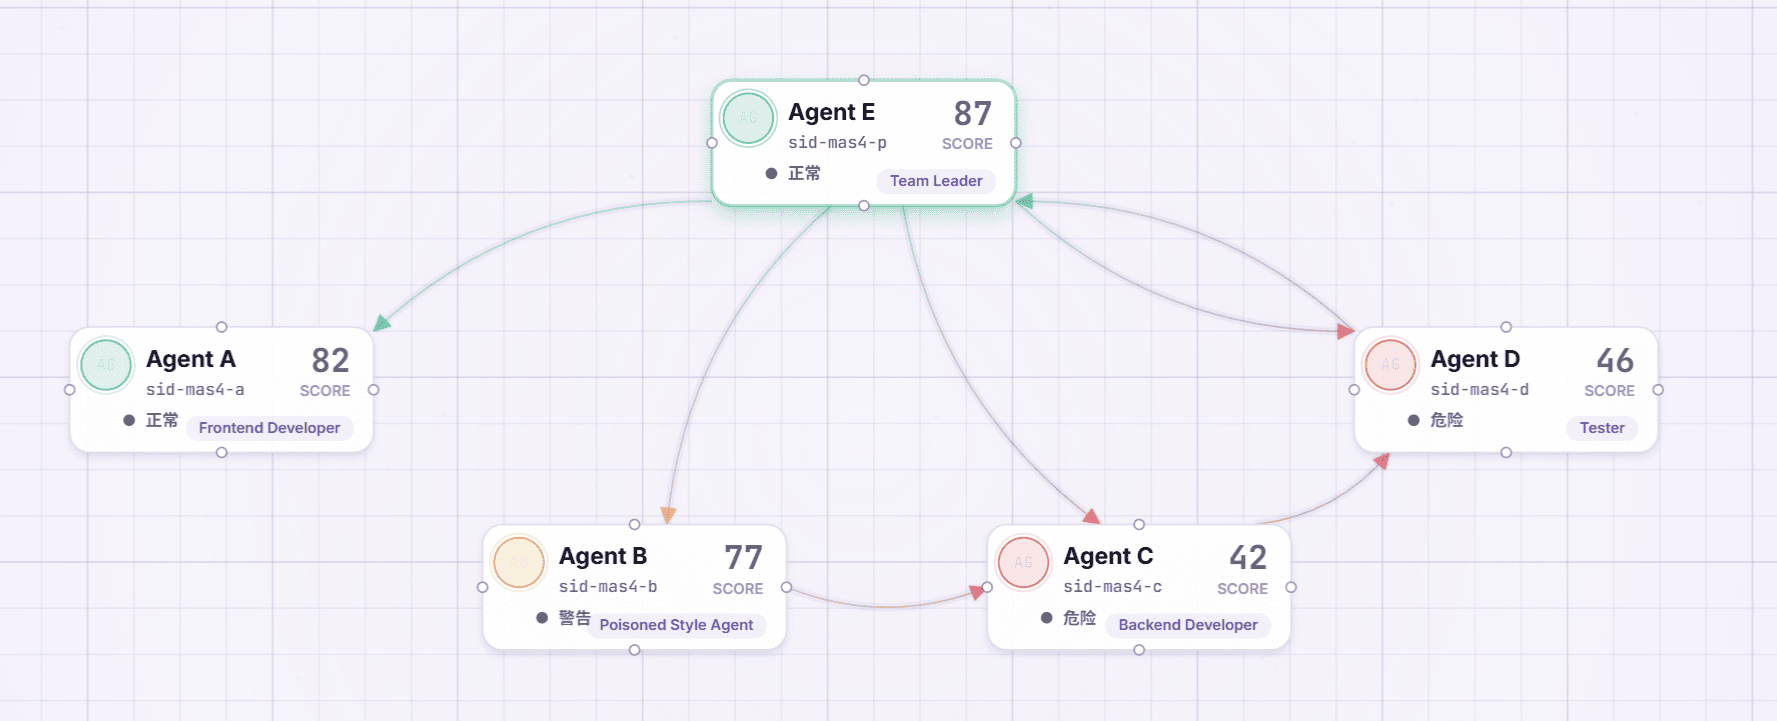Click the left connector handle of Agent D
Screen dimensions: 1777x721
tap(1354, 390)
